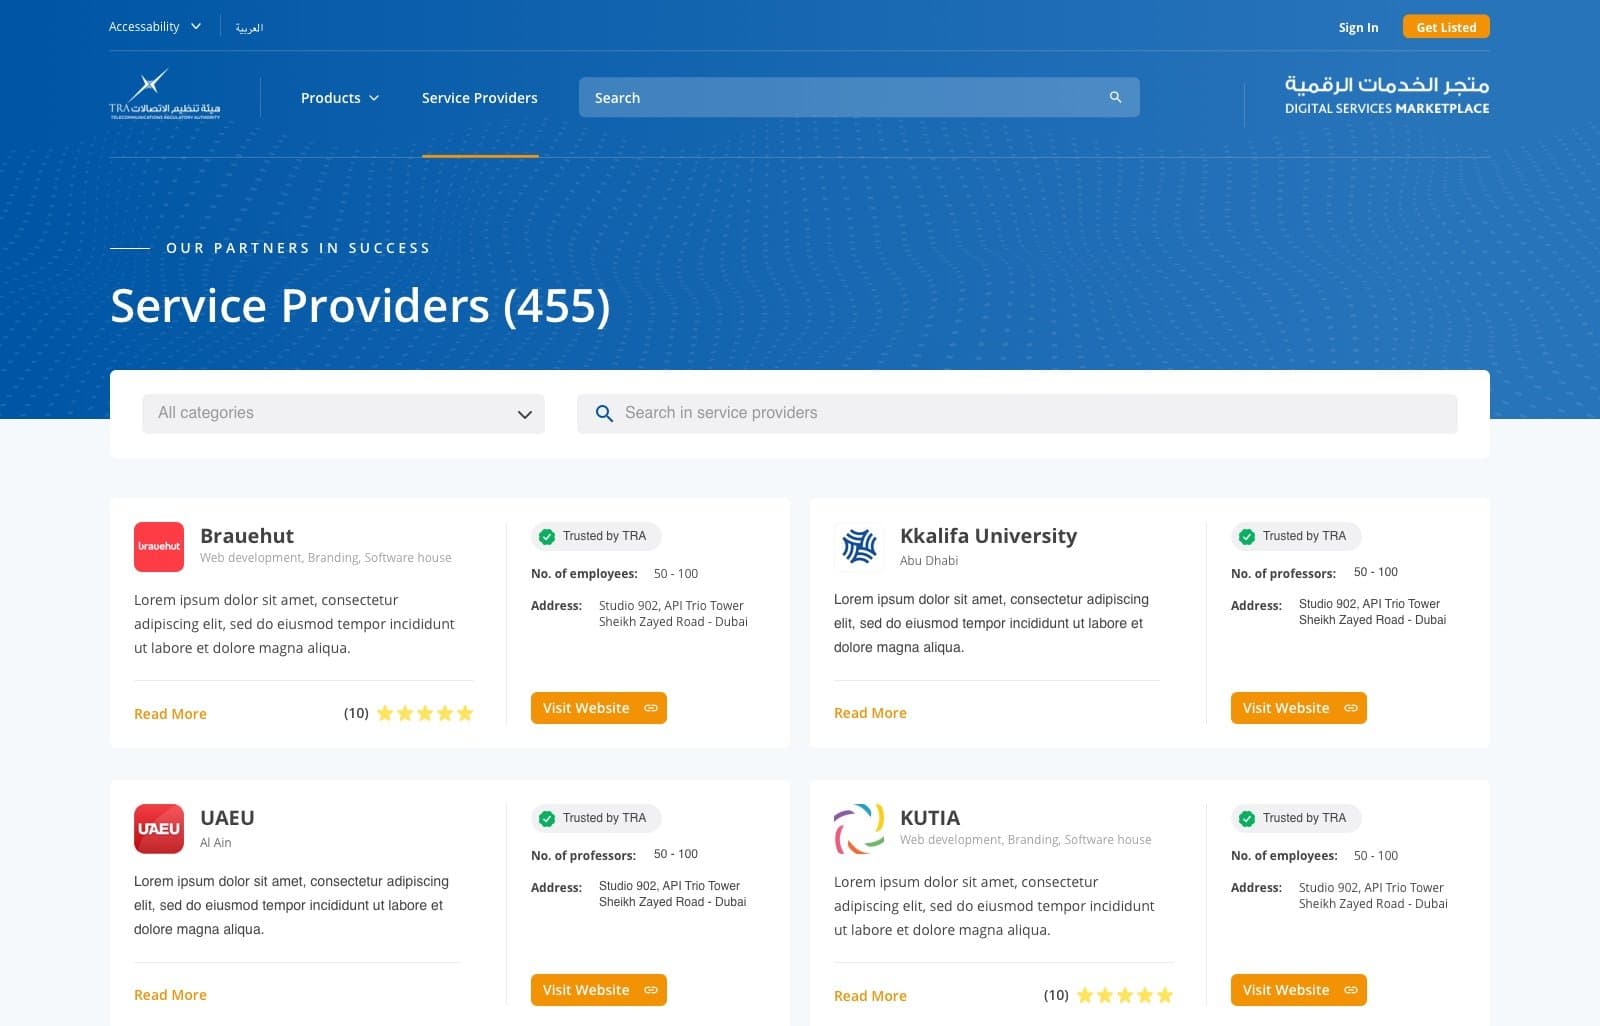
Task: Click the star rating on the Brauehut card
Action: point(425,713)
